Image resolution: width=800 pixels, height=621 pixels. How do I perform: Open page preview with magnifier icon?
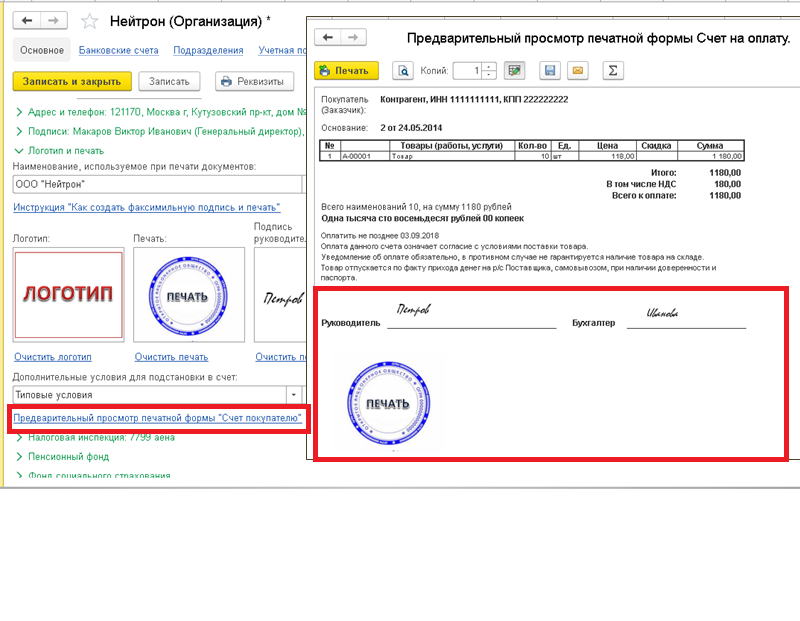(x=403, y=70)
